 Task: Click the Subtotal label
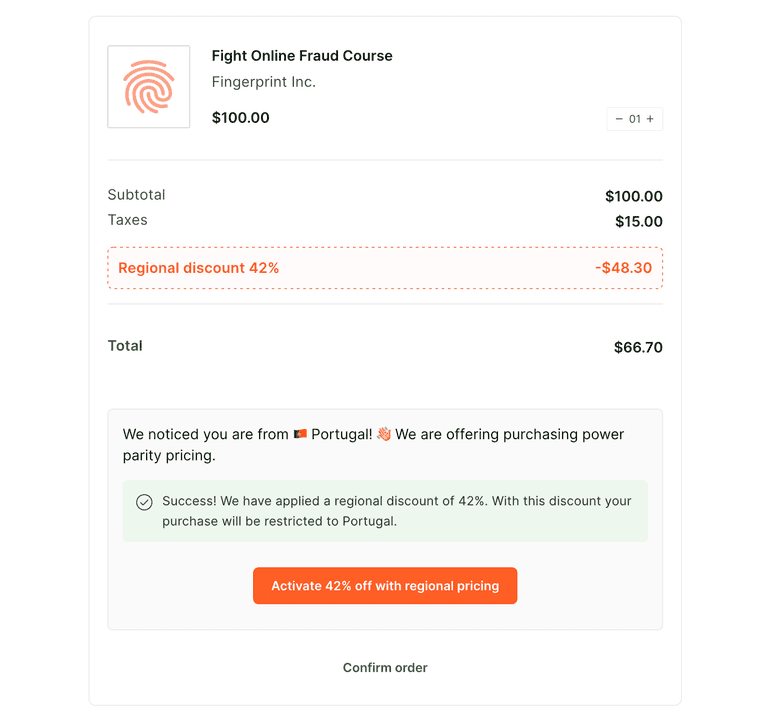137,195
